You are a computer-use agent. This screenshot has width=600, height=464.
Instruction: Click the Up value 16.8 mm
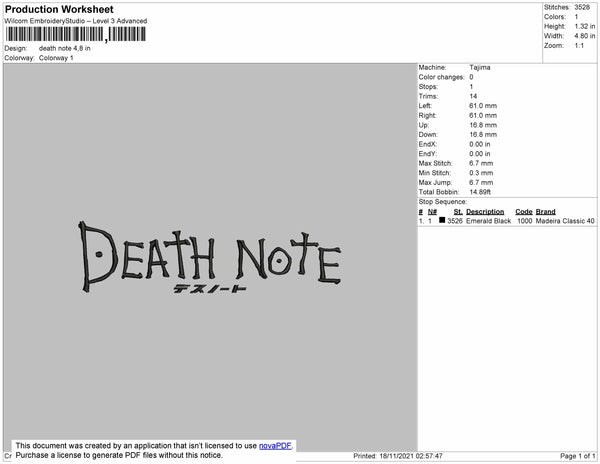[x=483, y=125]
